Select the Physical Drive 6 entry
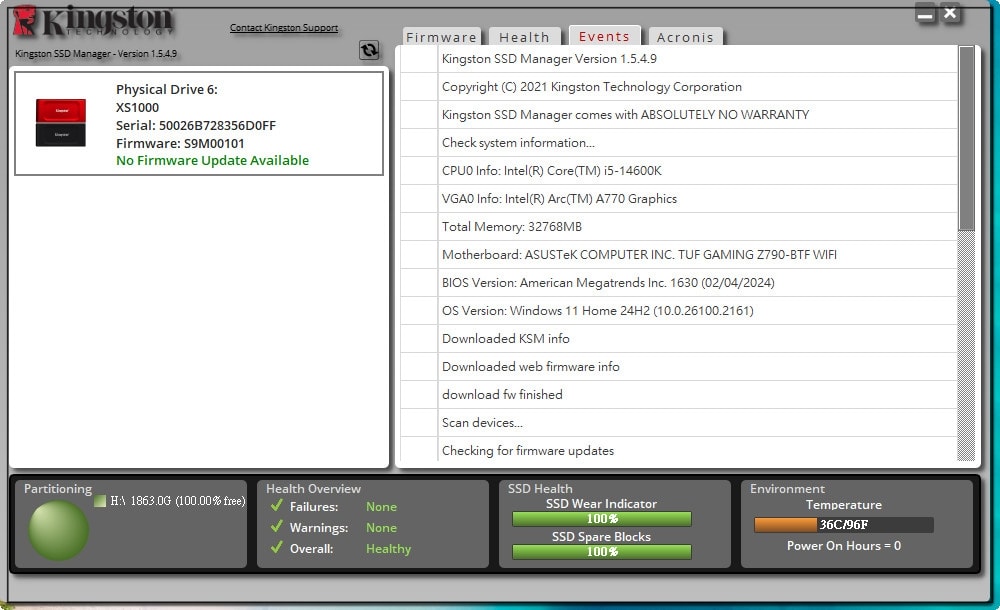 (x=199, y=124)
